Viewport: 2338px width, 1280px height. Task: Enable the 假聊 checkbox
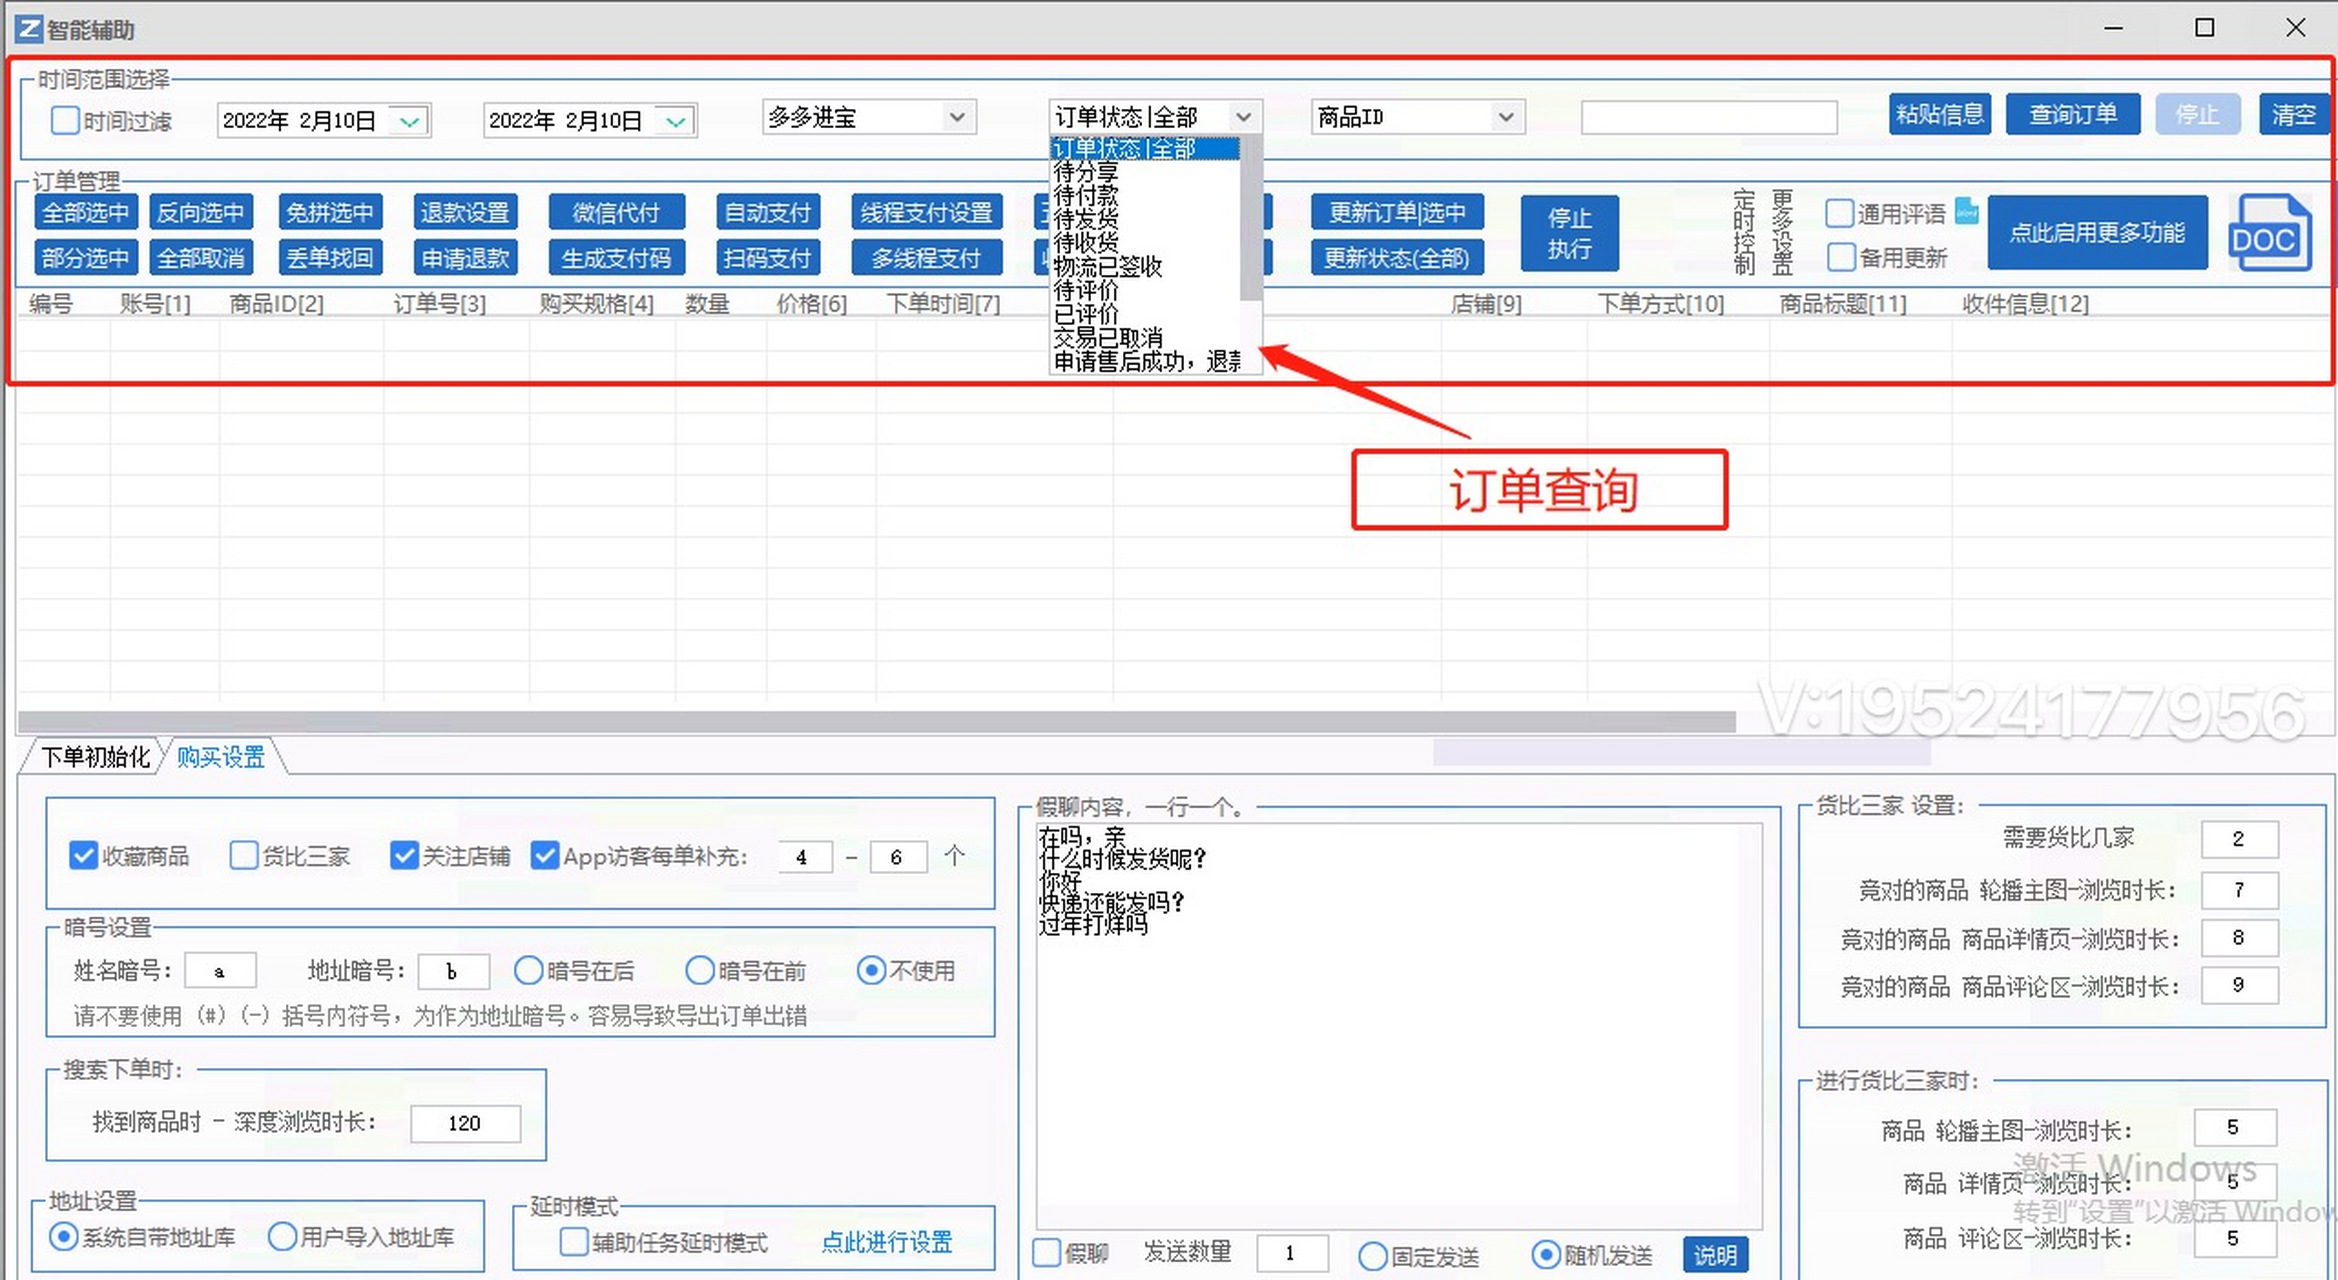[x=1046, y=1252]
